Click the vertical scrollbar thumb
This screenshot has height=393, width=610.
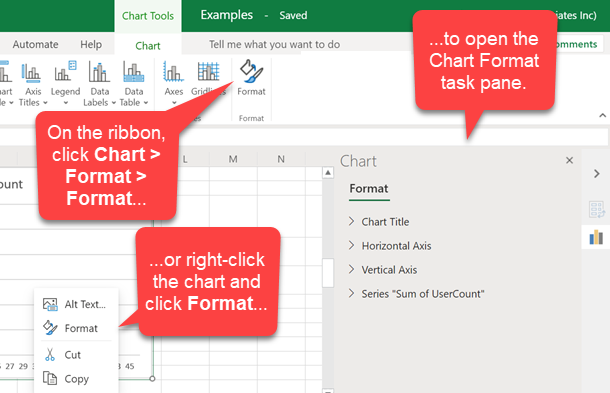tap(328, 272)
